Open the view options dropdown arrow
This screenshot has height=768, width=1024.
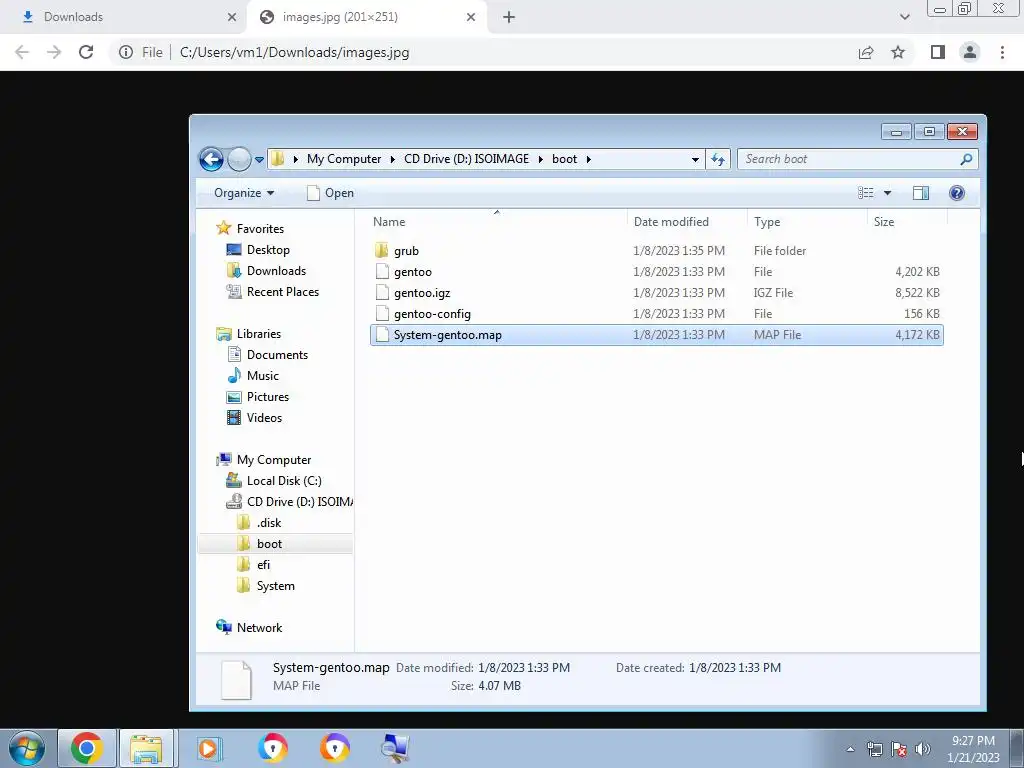point(887,193)
